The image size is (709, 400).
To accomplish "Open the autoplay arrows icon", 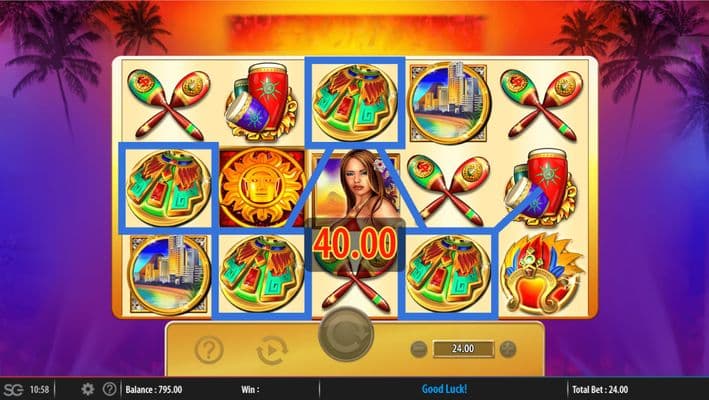I will click(x=272, y=350).
